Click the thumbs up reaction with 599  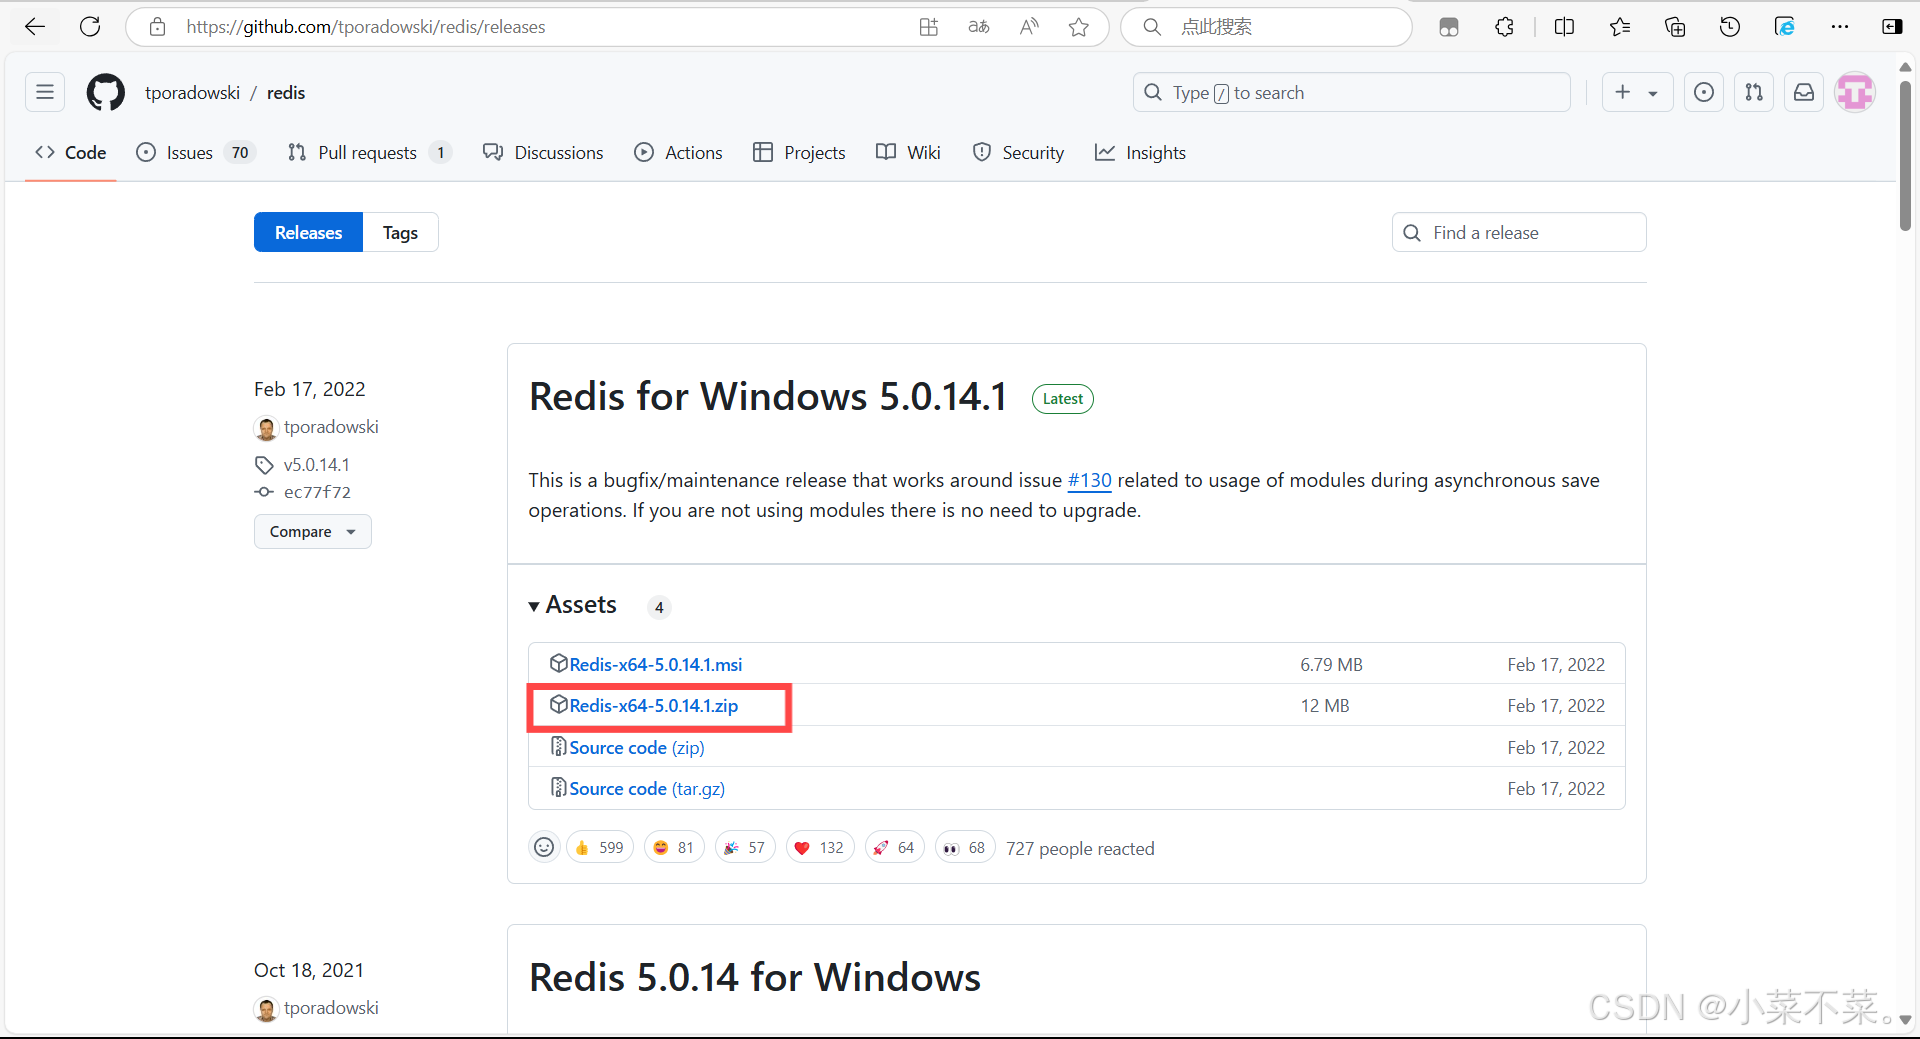(x=600, y=848)
